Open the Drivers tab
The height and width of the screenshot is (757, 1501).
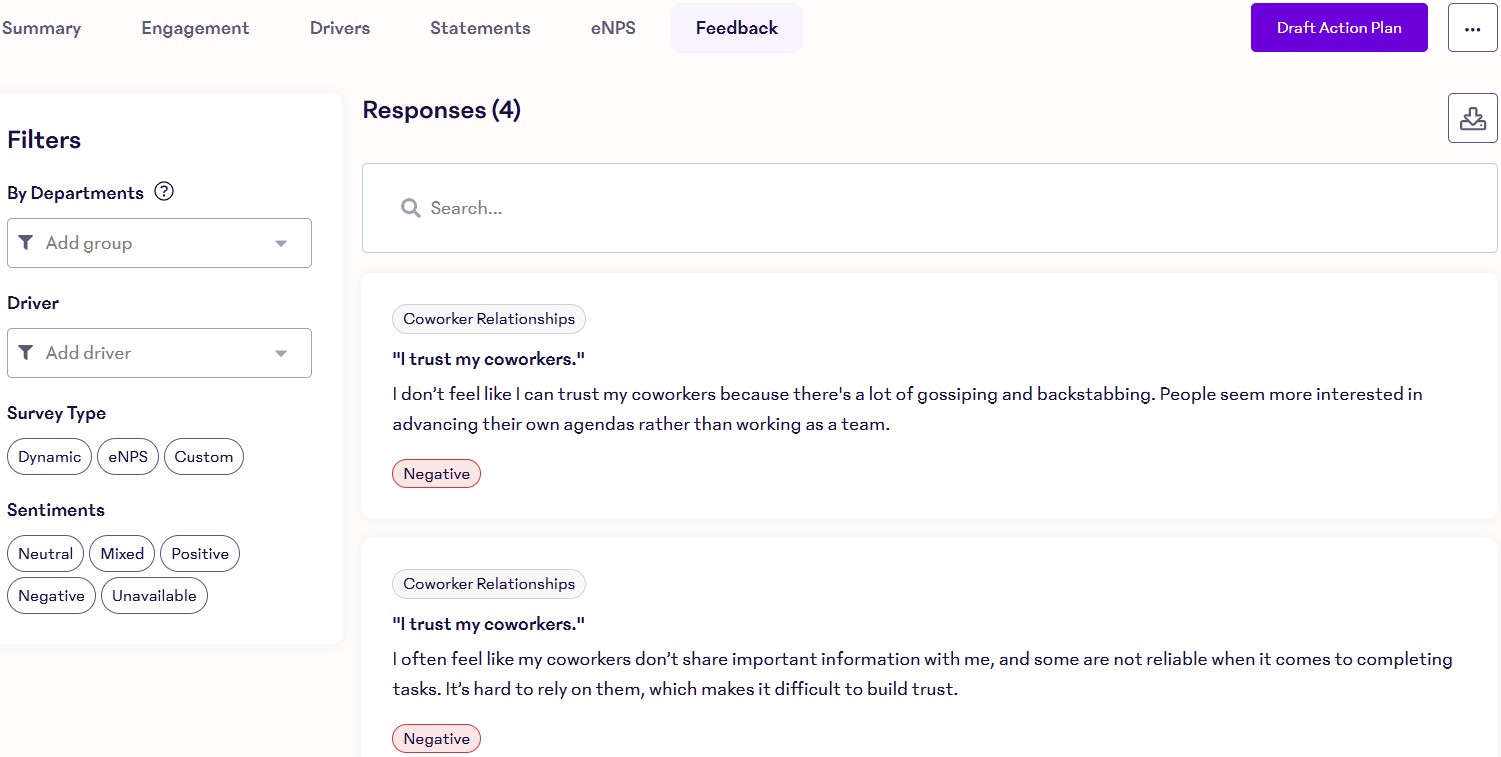pyautogui.click(x=339, y=27)
